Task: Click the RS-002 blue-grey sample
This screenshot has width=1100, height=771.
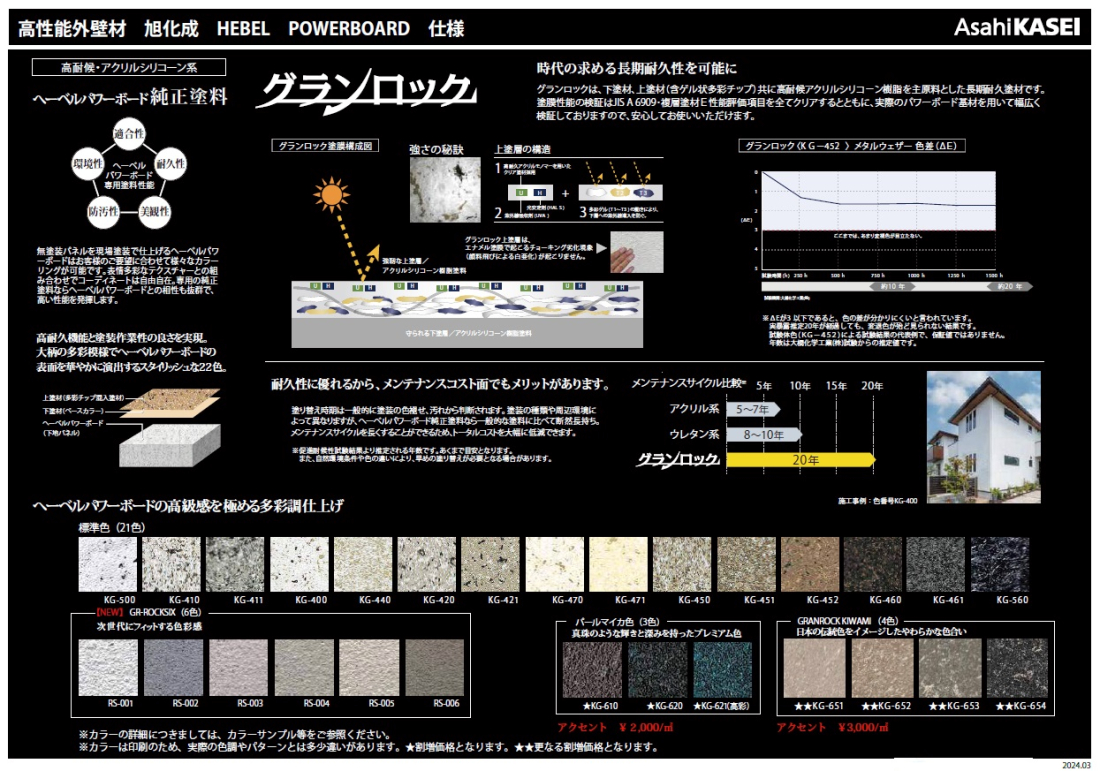Action: tap(173, 667)
